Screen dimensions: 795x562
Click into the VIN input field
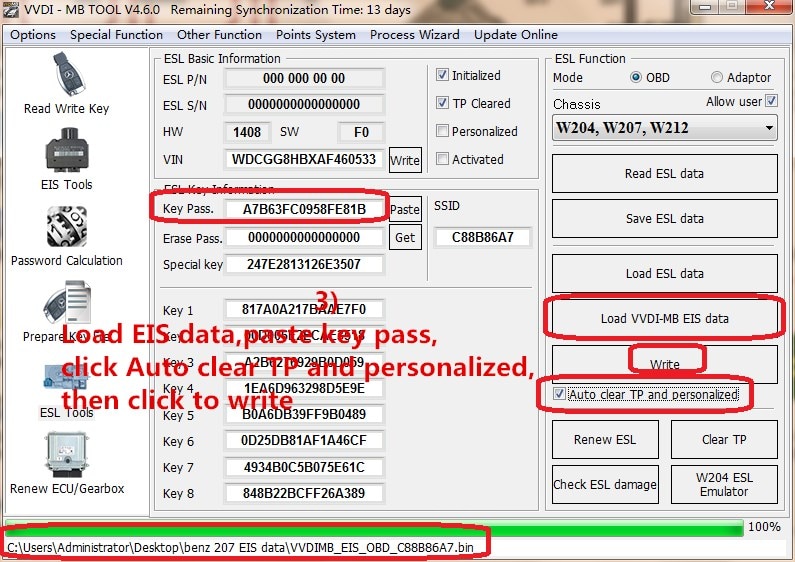pos(304,159)
